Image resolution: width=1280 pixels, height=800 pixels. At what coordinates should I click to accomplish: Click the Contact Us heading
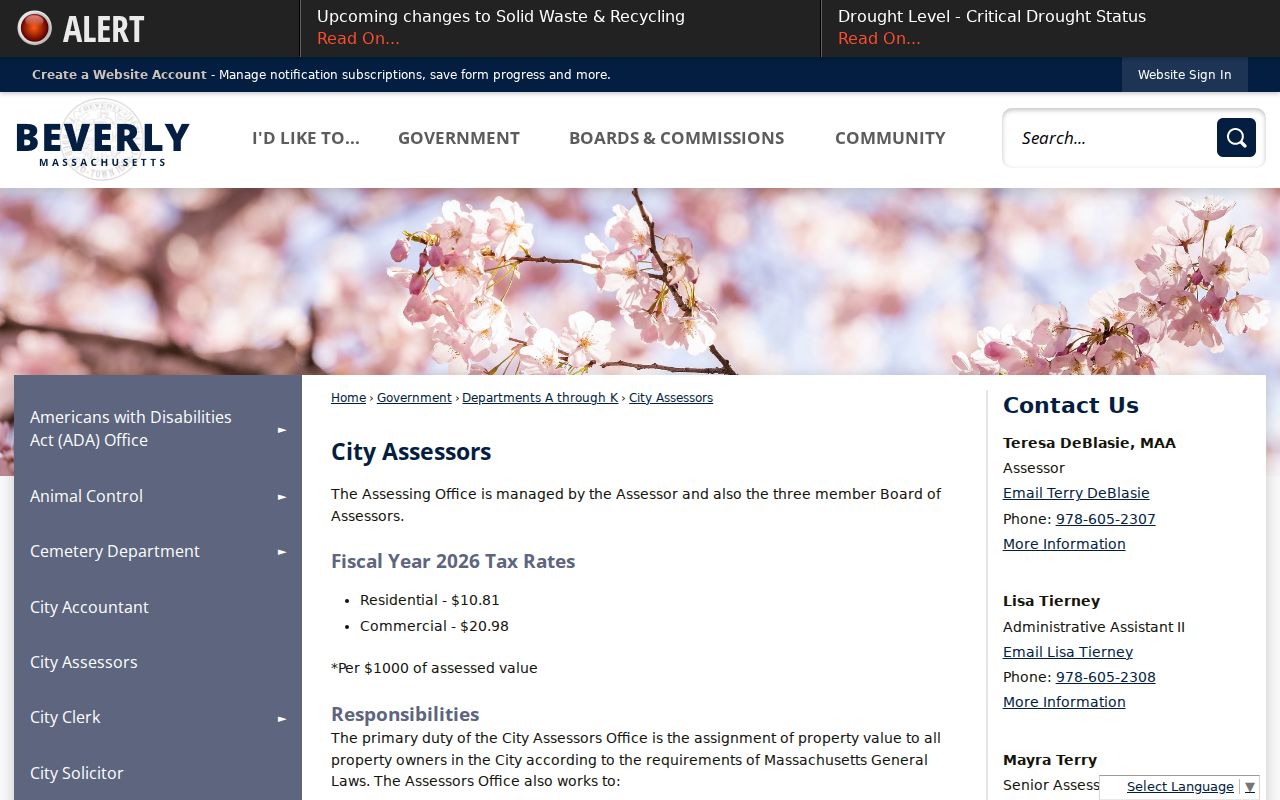[1071, 405]
